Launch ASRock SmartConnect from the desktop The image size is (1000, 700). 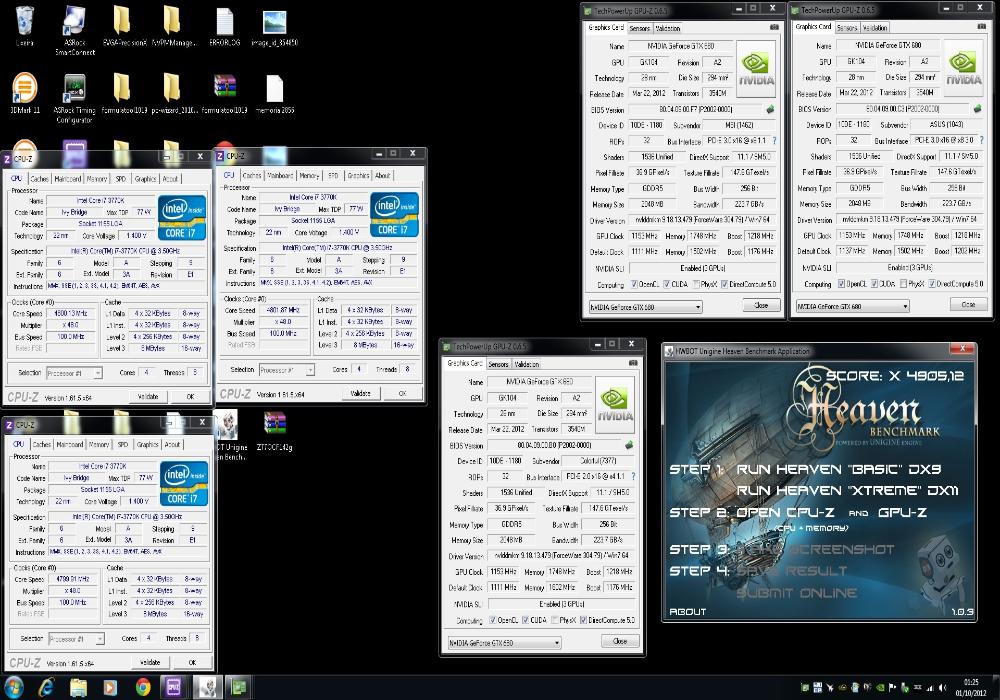75,29
